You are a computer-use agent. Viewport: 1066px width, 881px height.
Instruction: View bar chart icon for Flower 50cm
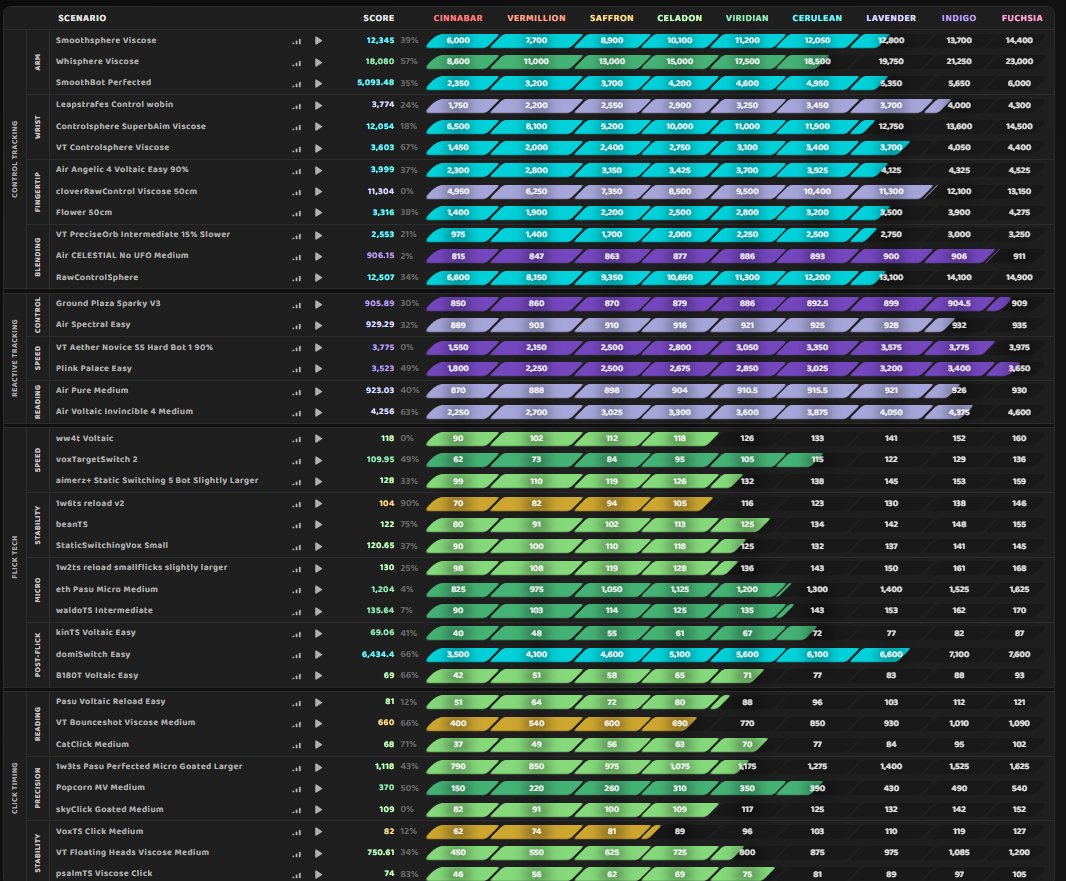296,213
